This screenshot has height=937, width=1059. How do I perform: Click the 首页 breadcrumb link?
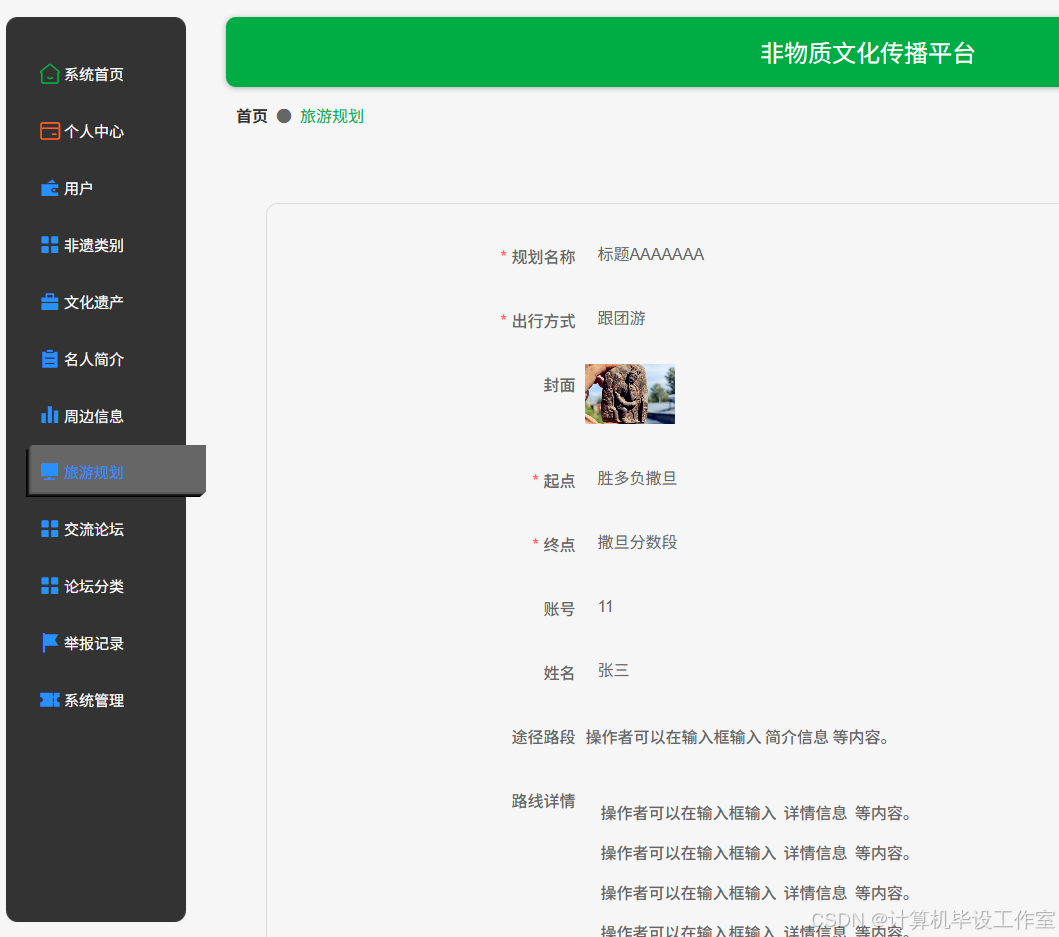tap(251, 116)
